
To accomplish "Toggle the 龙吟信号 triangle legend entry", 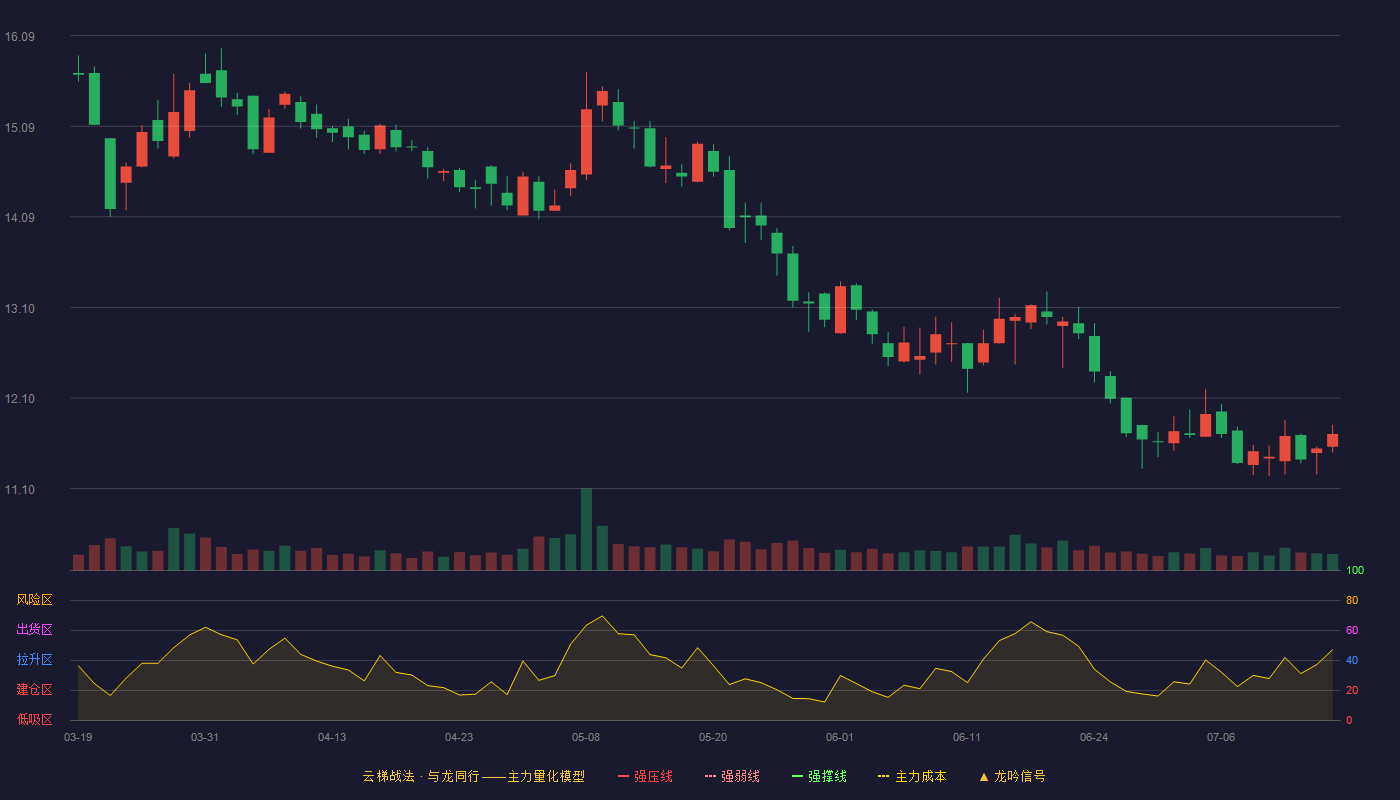I will (1012, 776).
